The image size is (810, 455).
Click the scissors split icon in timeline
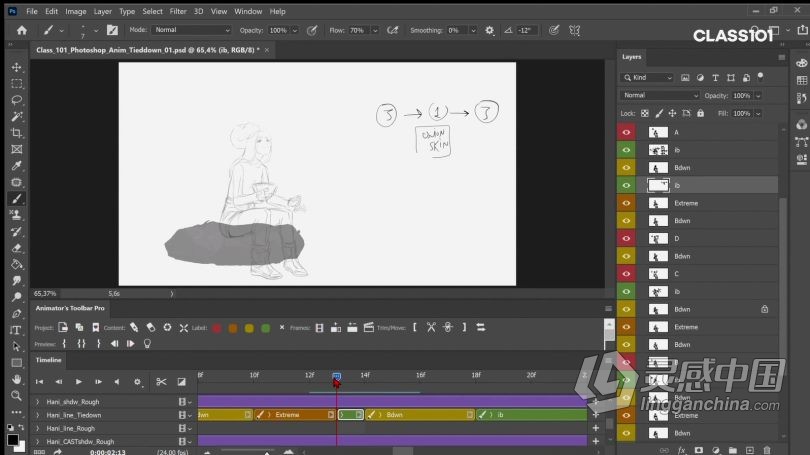(x=161, y=382)
